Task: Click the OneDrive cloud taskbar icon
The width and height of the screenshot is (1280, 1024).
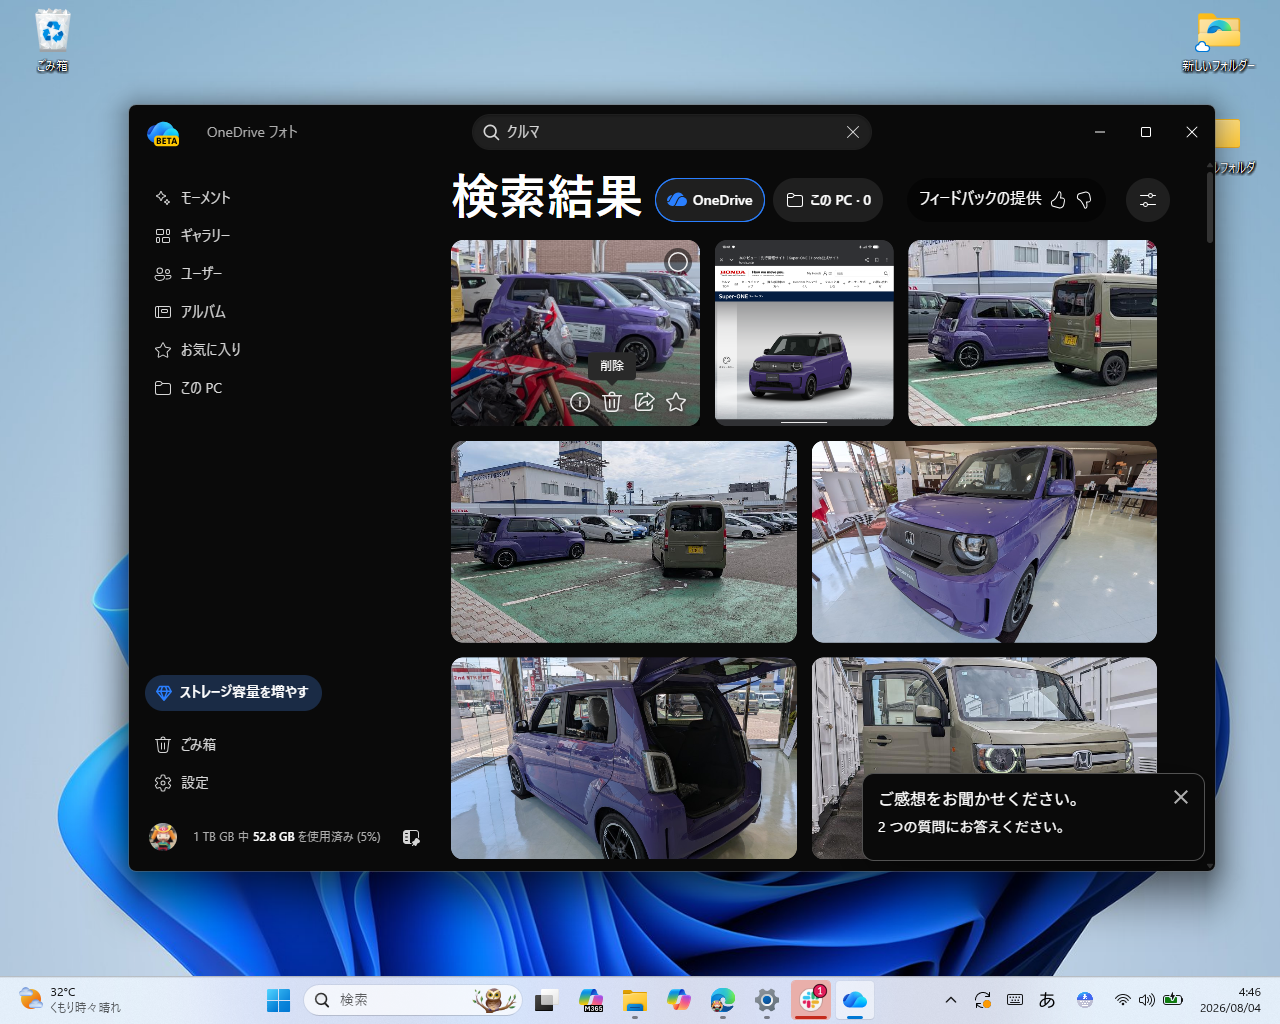Action: tap(855, 1000)
